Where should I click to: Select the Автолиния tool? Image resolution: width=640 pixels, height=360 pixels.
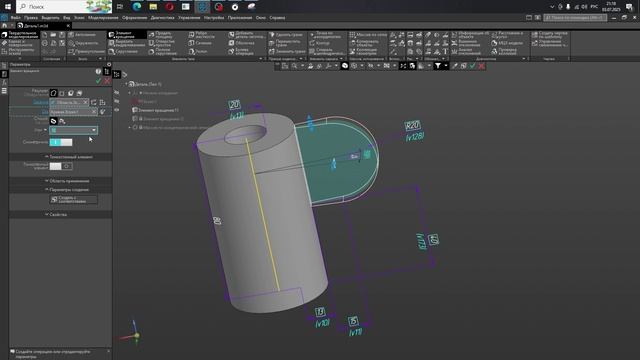[x=82, y=35]
